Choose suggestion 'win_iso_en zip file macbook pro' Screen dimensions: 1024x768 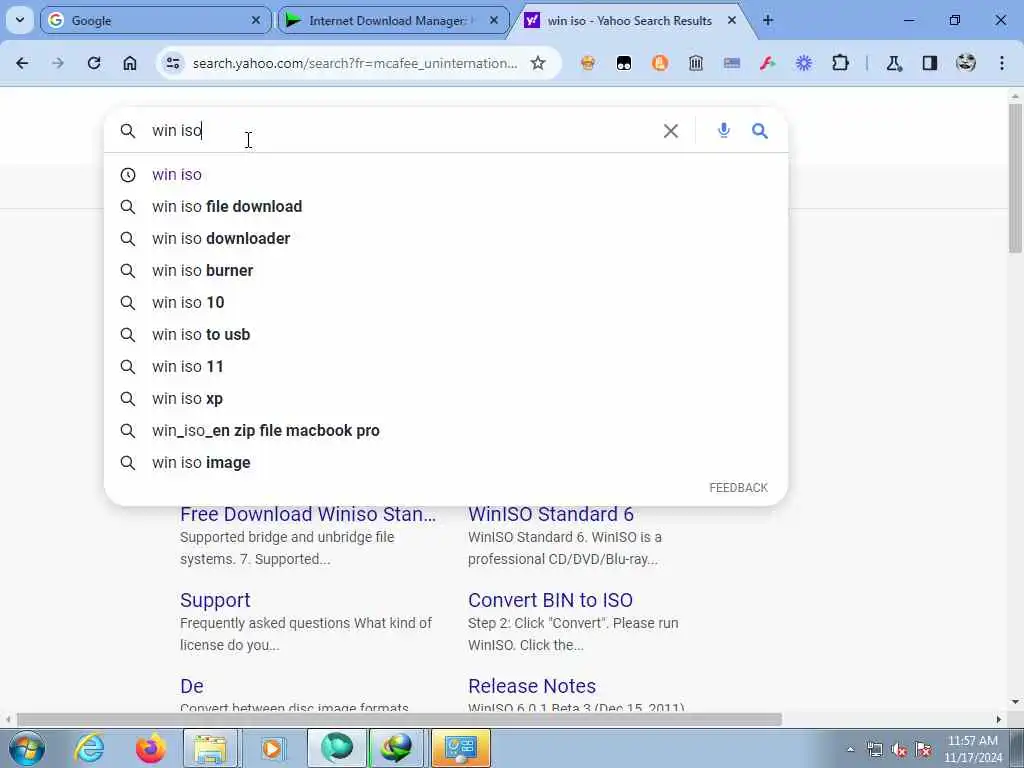446,430
